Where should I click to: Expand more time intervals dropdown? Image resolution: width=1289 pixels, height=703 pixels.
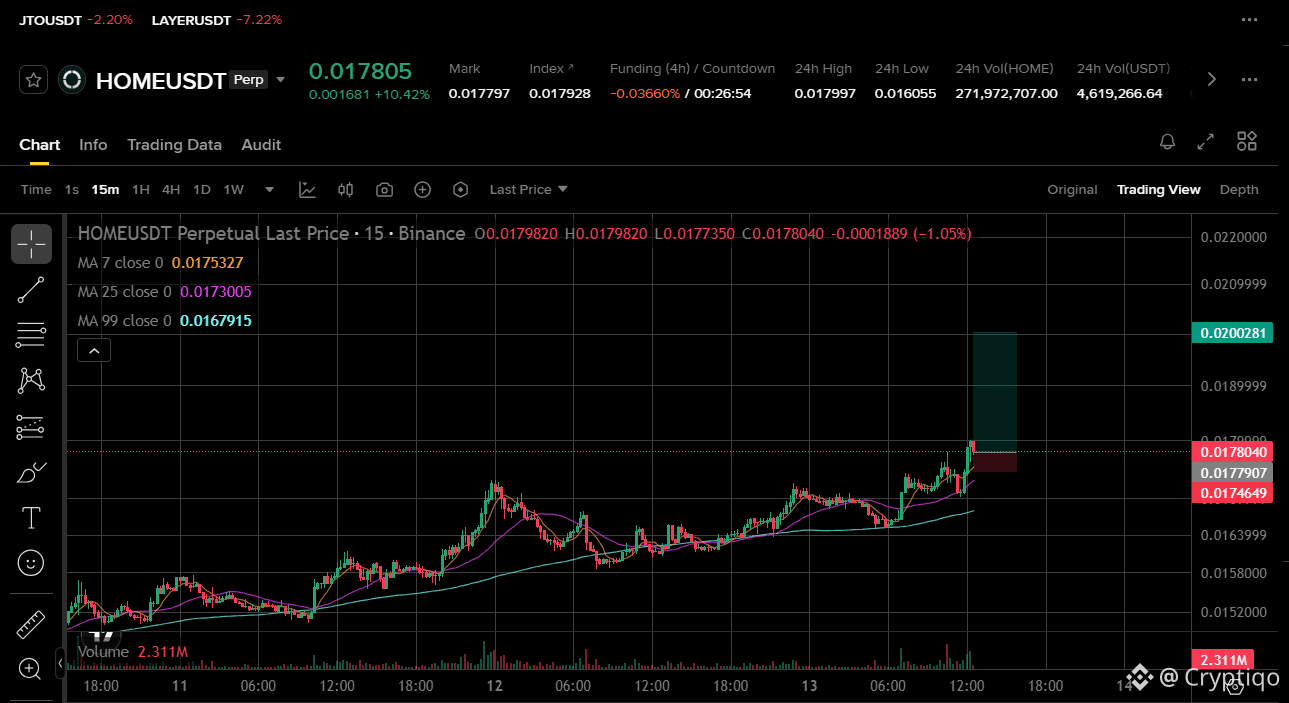tap(269, 189)
